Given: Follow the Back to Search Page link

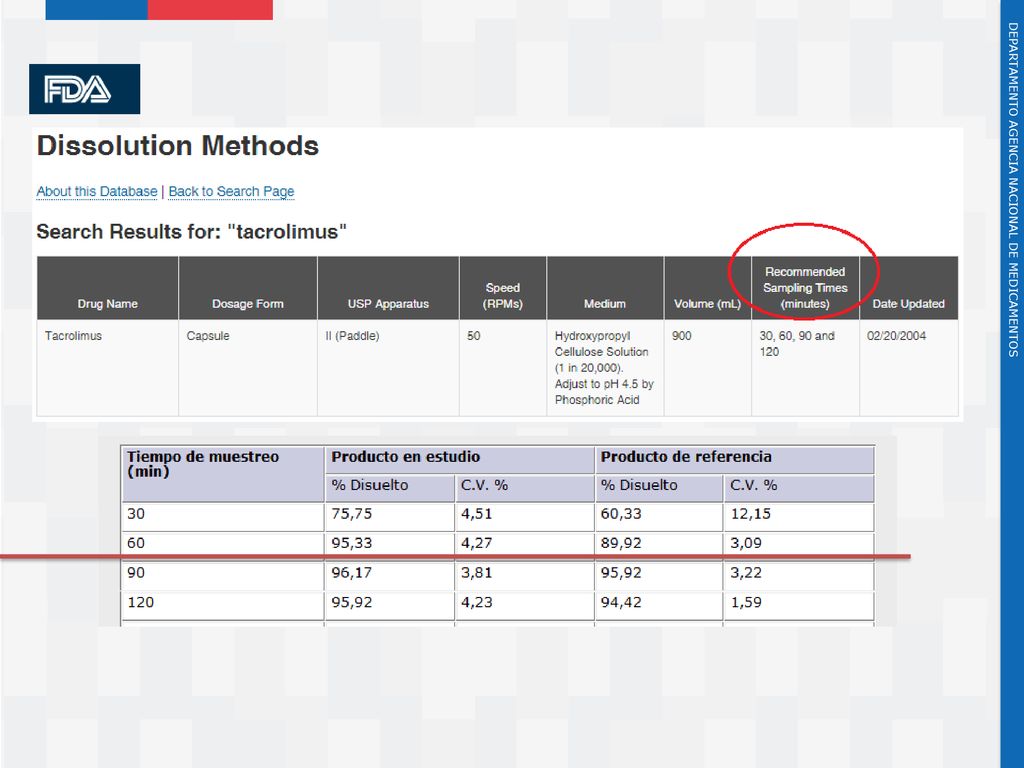Looking at the screenshot, I should click(x=231, y=191).
